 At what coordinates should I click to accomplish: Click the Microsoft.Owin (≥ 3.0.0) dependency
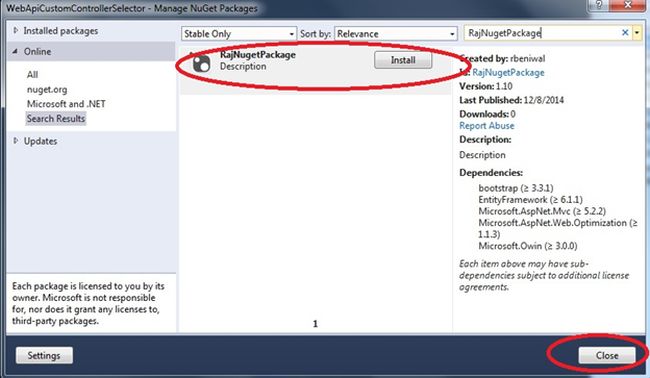528,246
